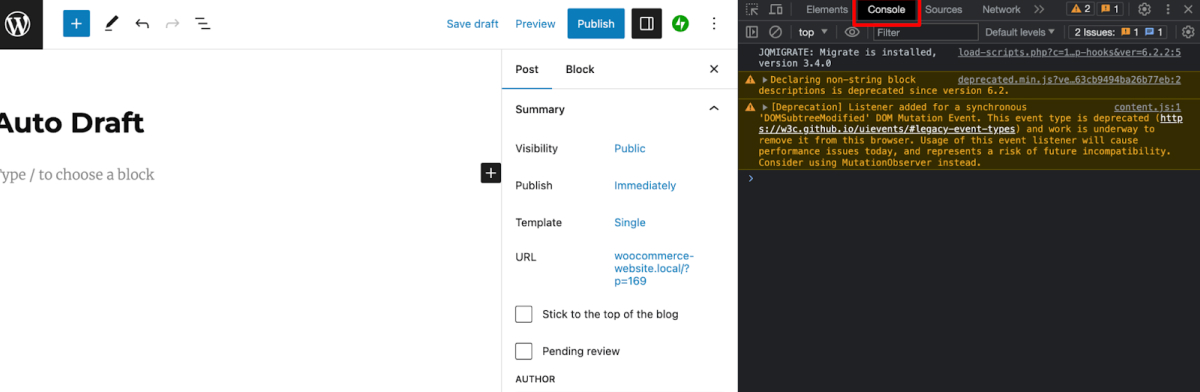The image size is (1200, 392).
Task: Switch to the Post tab
Action: point(527,69)
